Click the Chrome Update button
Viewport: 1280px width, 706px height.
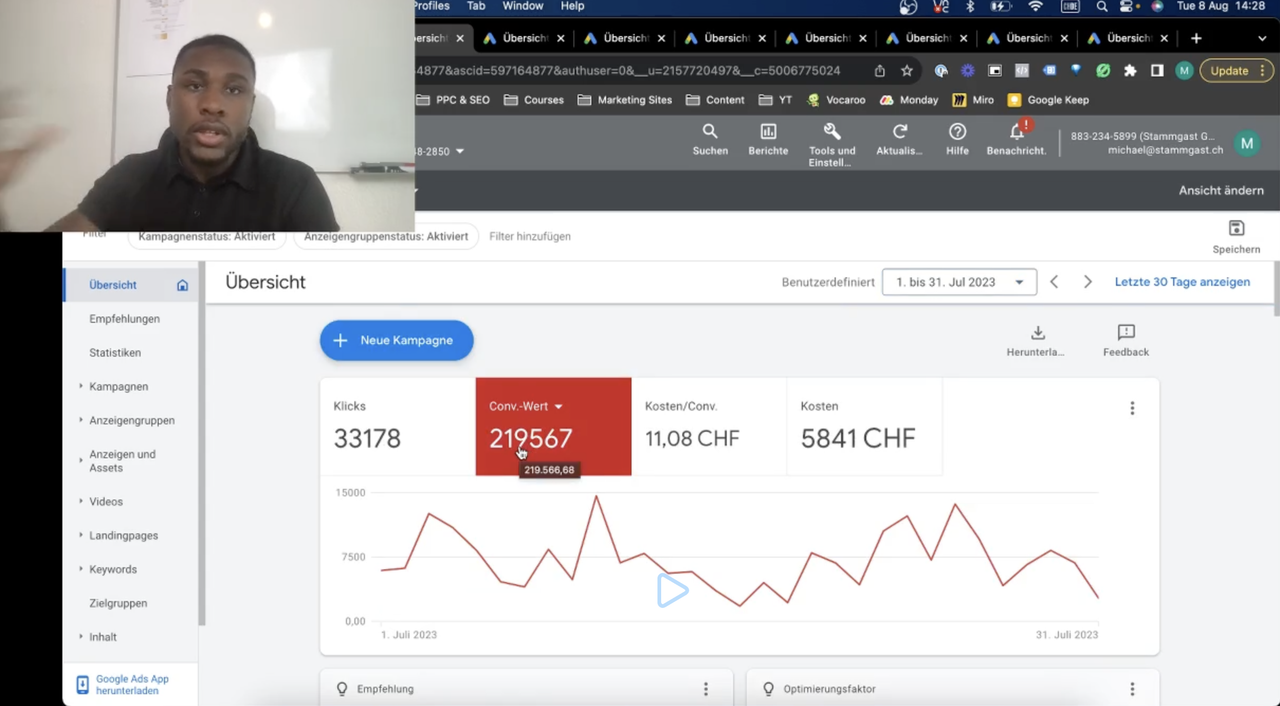(x=1235, y=71)
